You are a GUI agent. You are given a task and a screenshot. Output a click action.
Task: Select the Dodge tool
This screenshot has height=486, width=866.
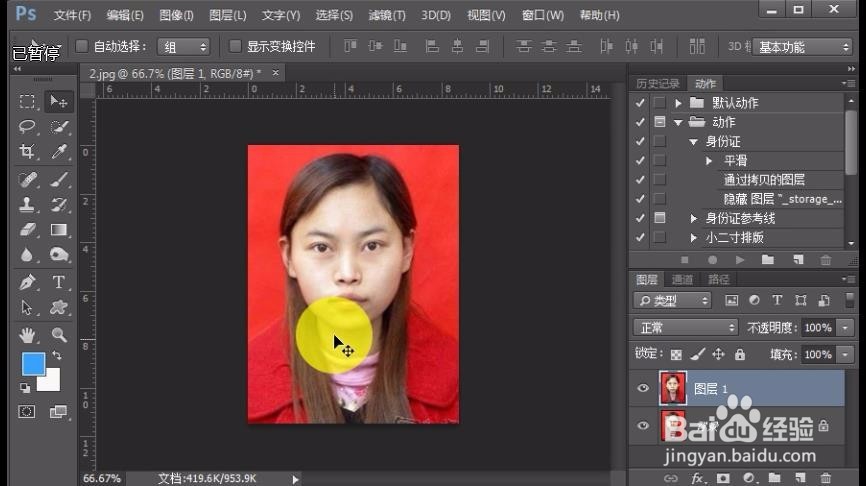coord(59,255)
